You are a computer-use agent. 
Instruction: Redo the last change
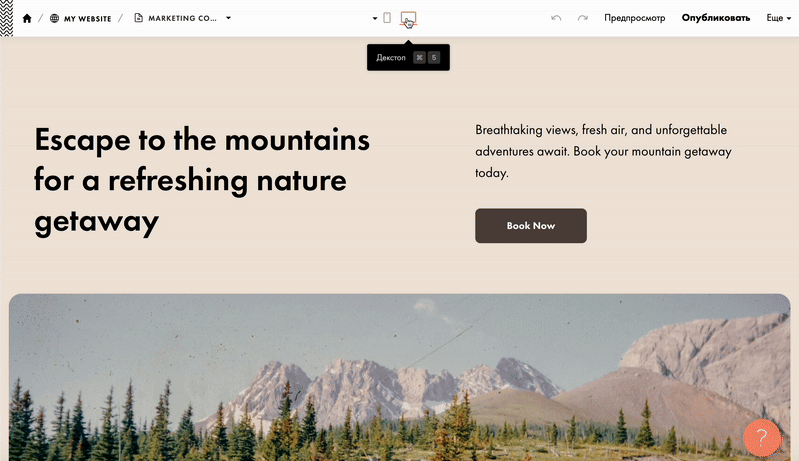(x=582, y=18)
